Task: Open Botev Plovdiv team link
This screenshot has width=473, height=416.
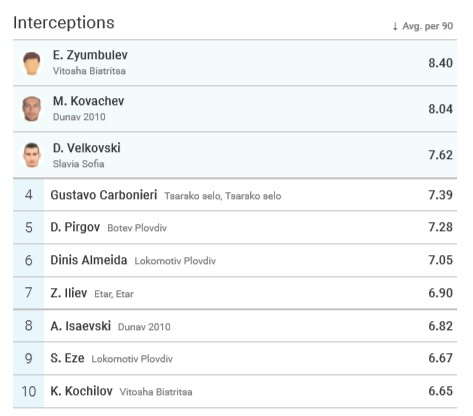Action: click(137, 228)
